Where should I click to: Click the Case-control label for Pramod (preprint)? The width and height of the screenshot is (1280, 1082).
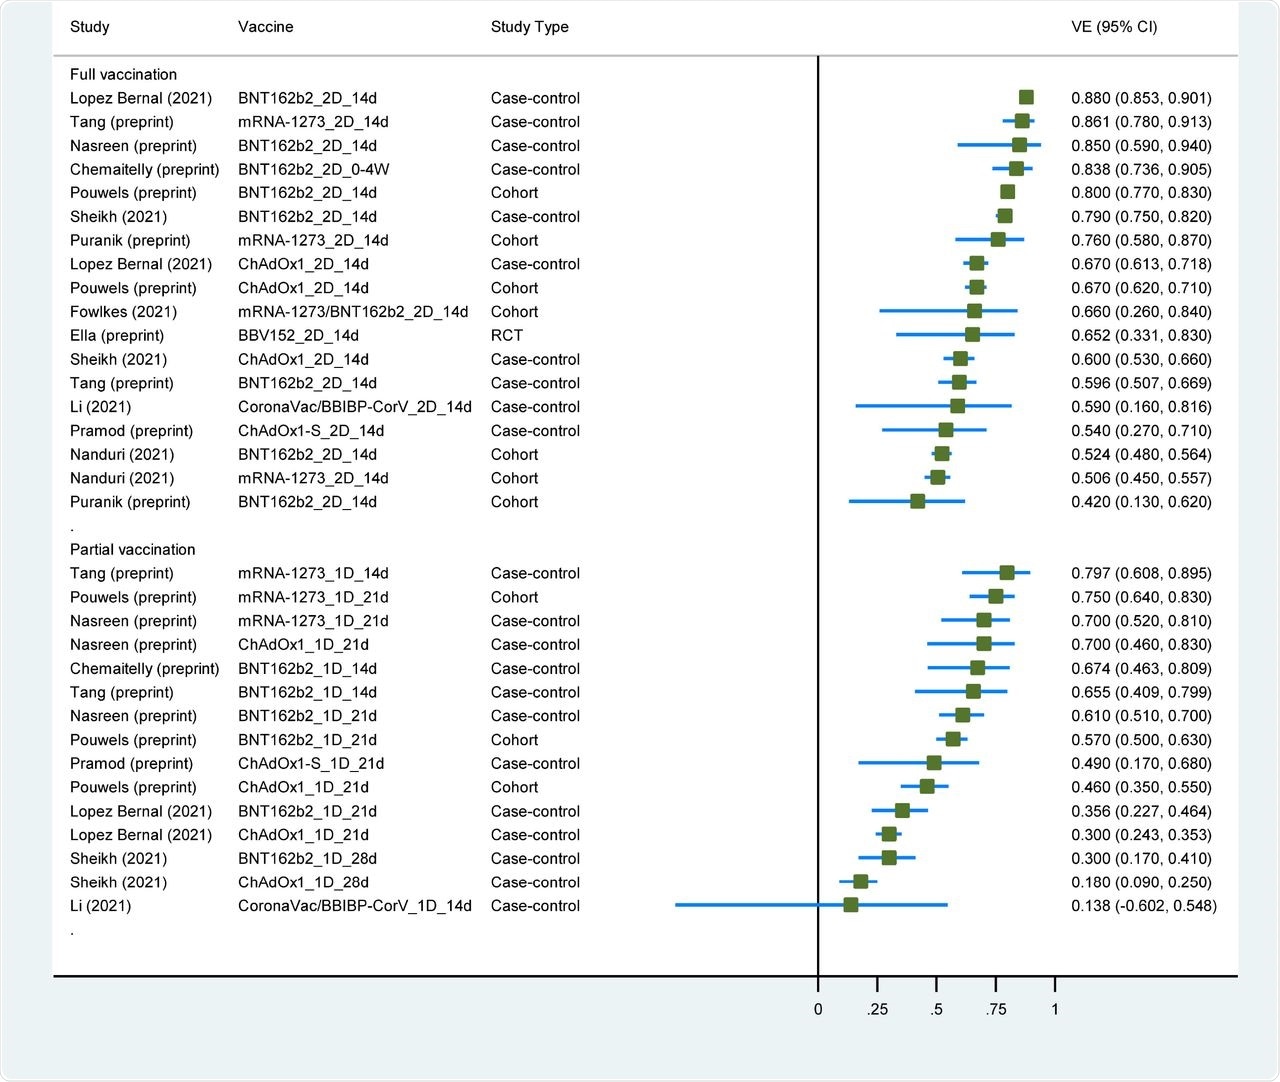point(535,430)
